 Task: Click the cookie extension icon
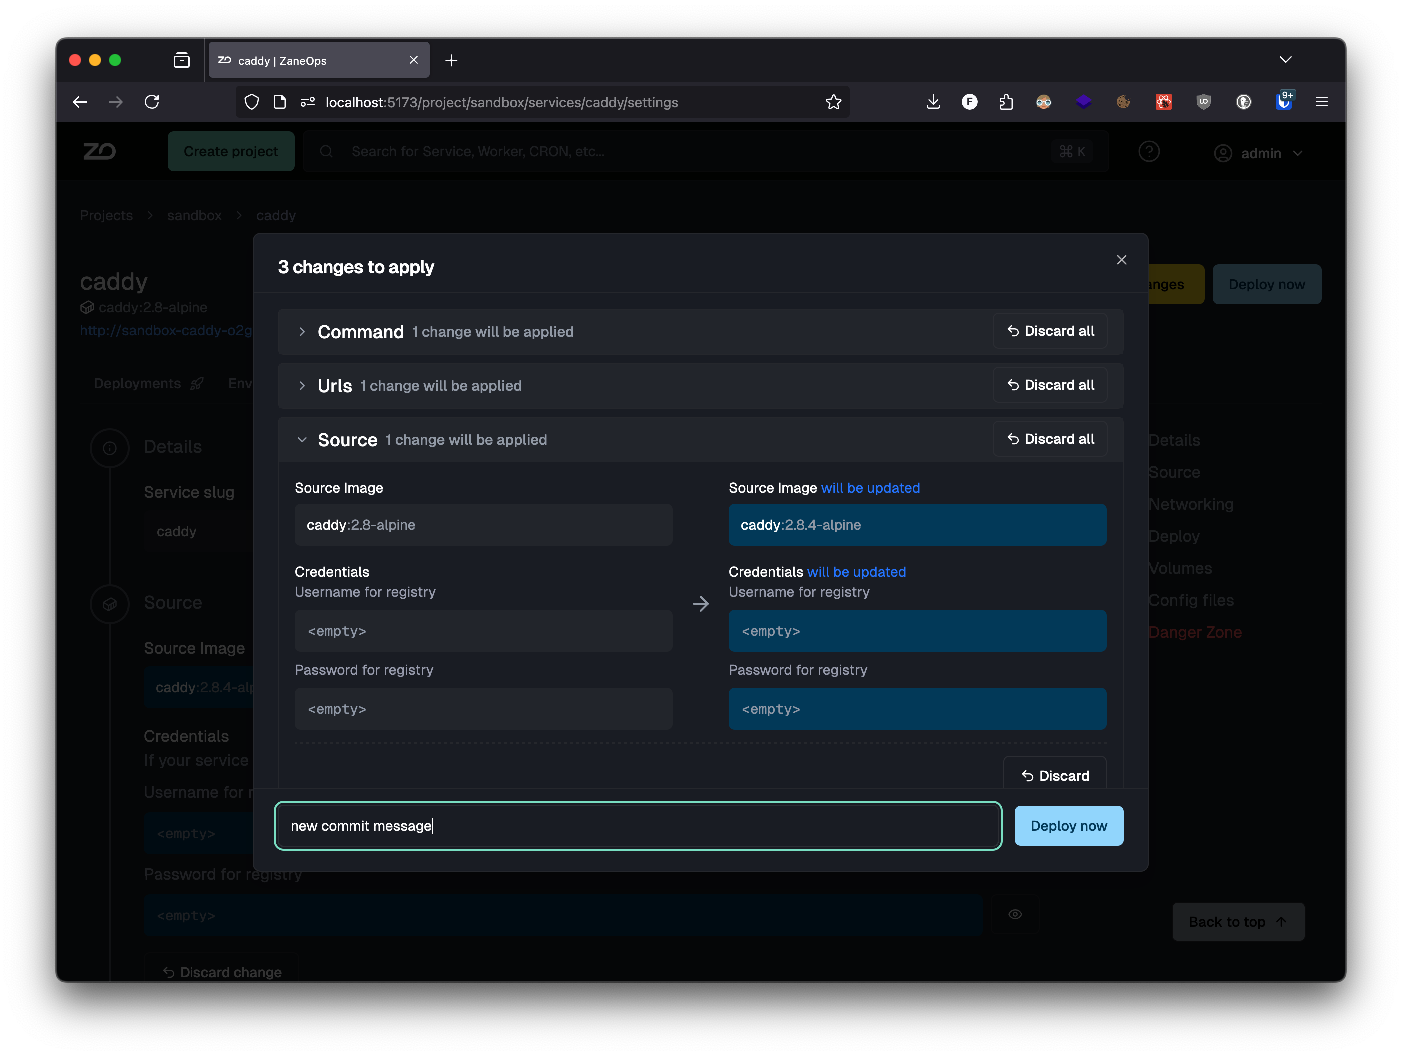[x=1123, y=102]
